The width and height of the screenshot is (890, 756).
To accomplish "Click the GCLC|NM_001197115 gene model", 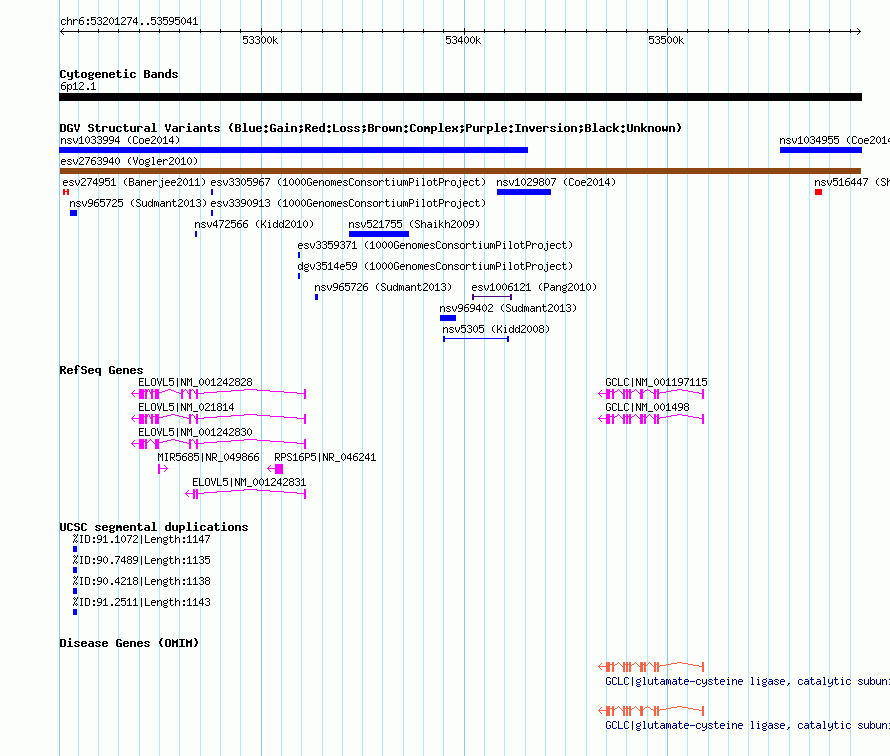I will (651, 394).
